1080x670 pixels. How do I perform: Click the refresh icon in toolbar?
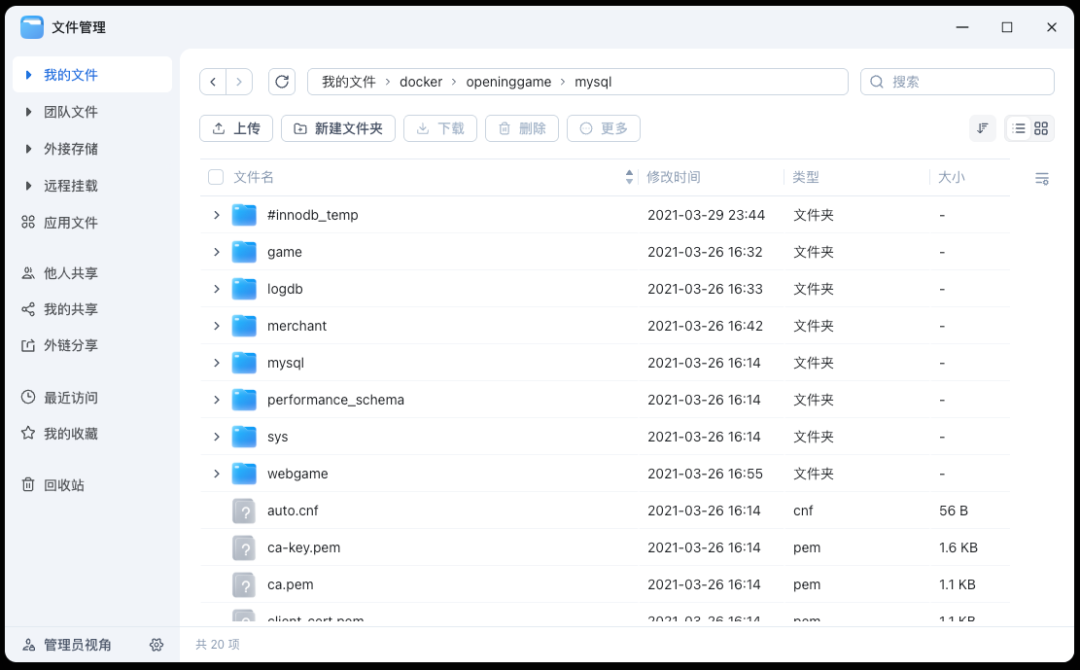tap(281, 81)
